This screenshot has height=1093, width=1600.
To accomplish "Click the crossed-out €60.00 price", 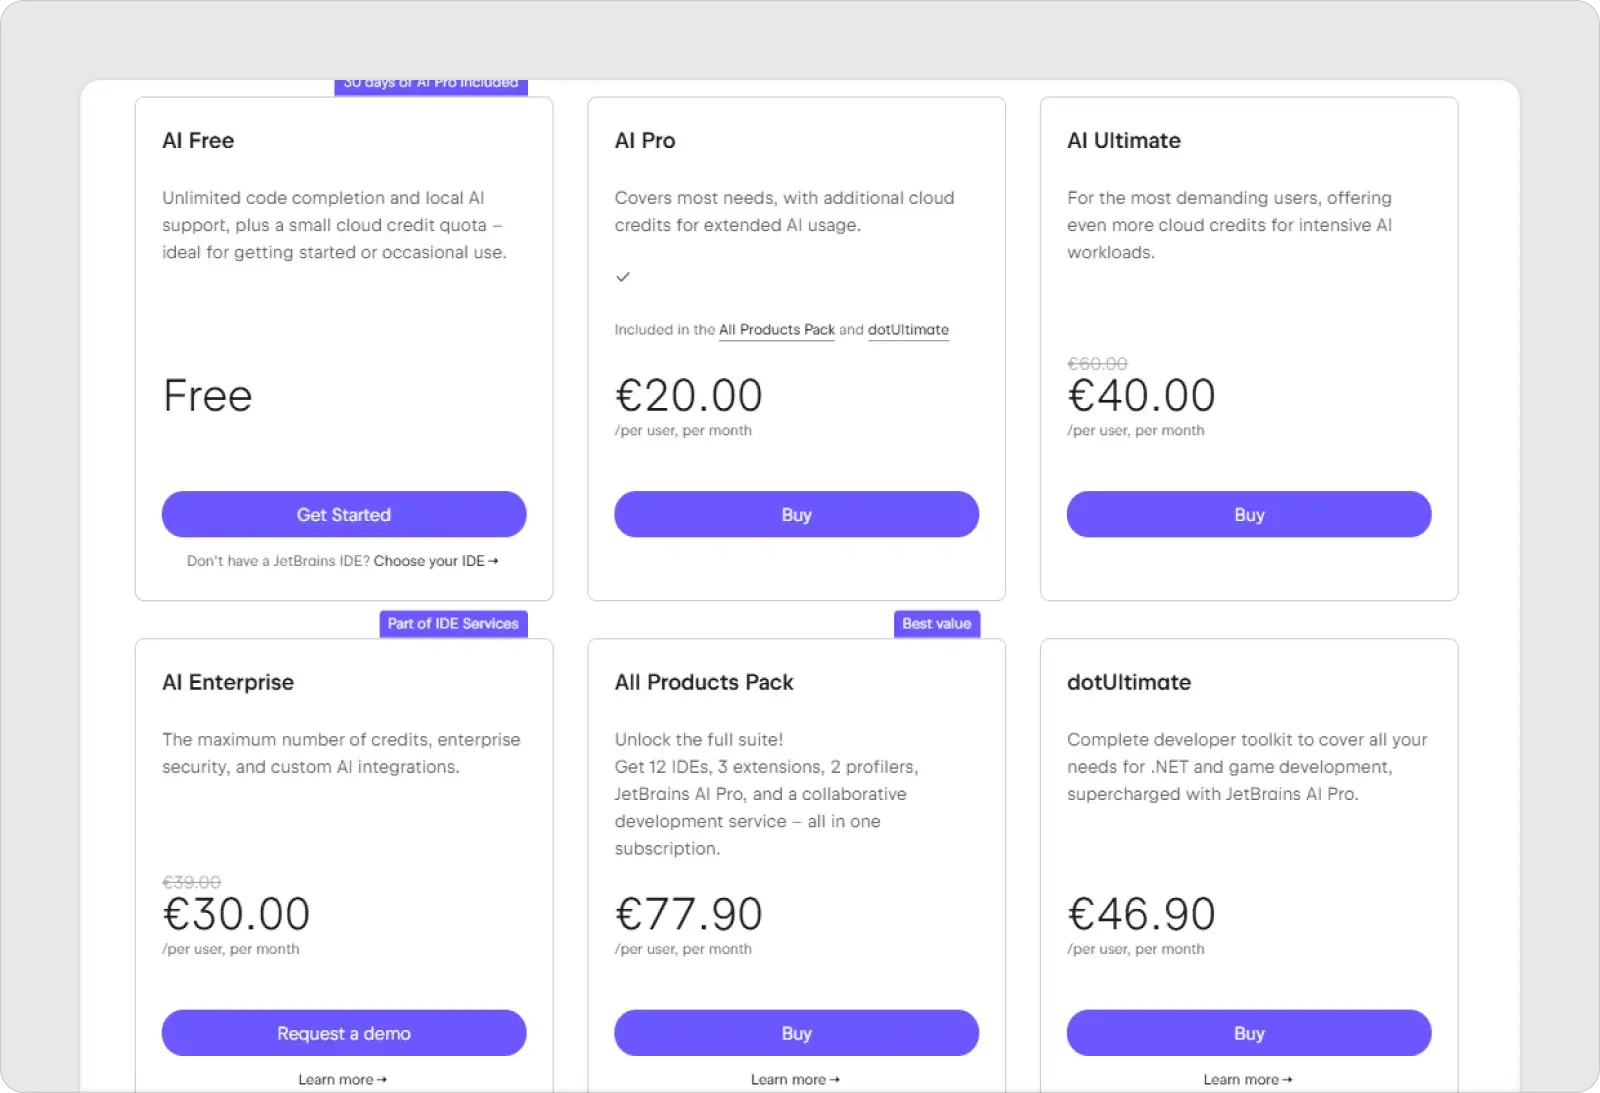I will coord(1097,364).
